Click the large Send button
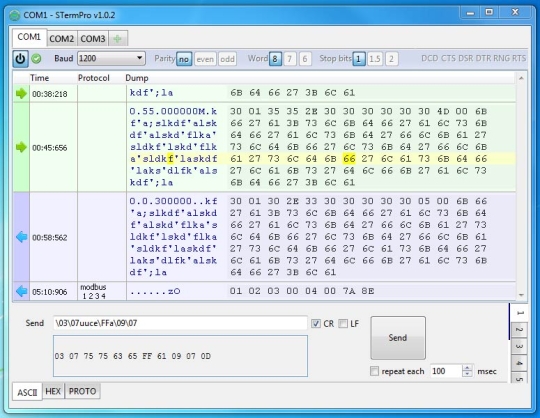 (x=398, y=338)
